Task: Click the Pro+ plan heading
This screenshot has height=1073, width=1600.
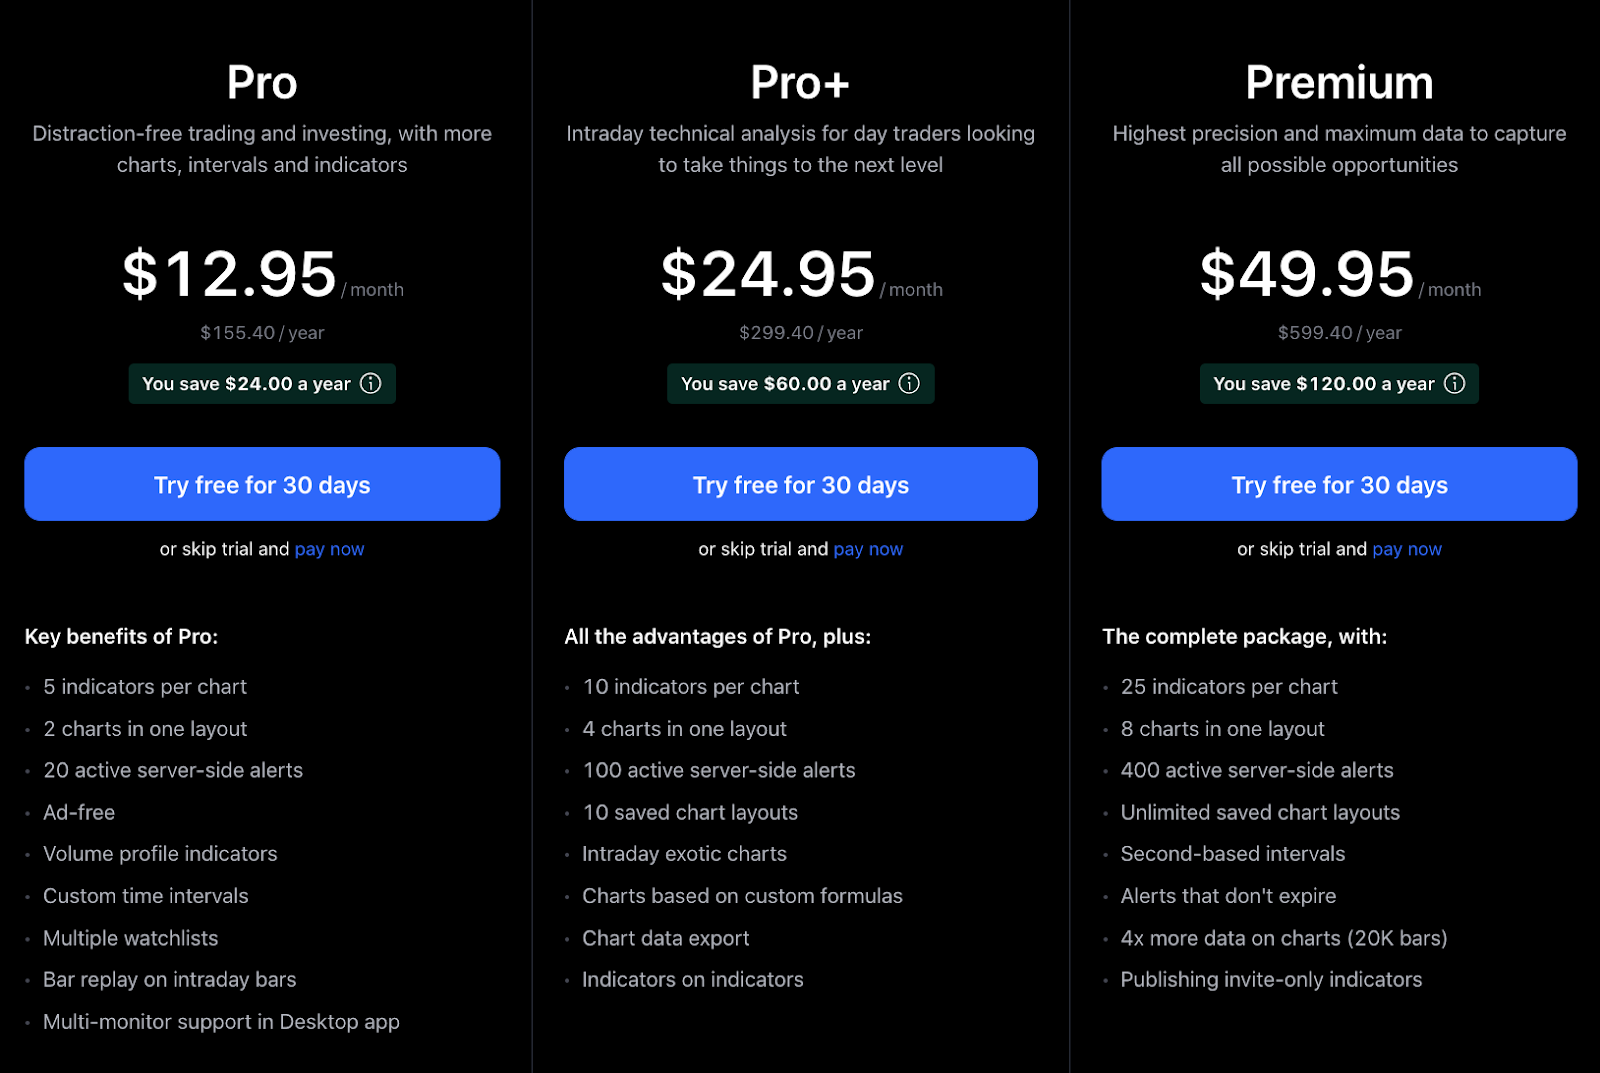Action: pos(800,82)
